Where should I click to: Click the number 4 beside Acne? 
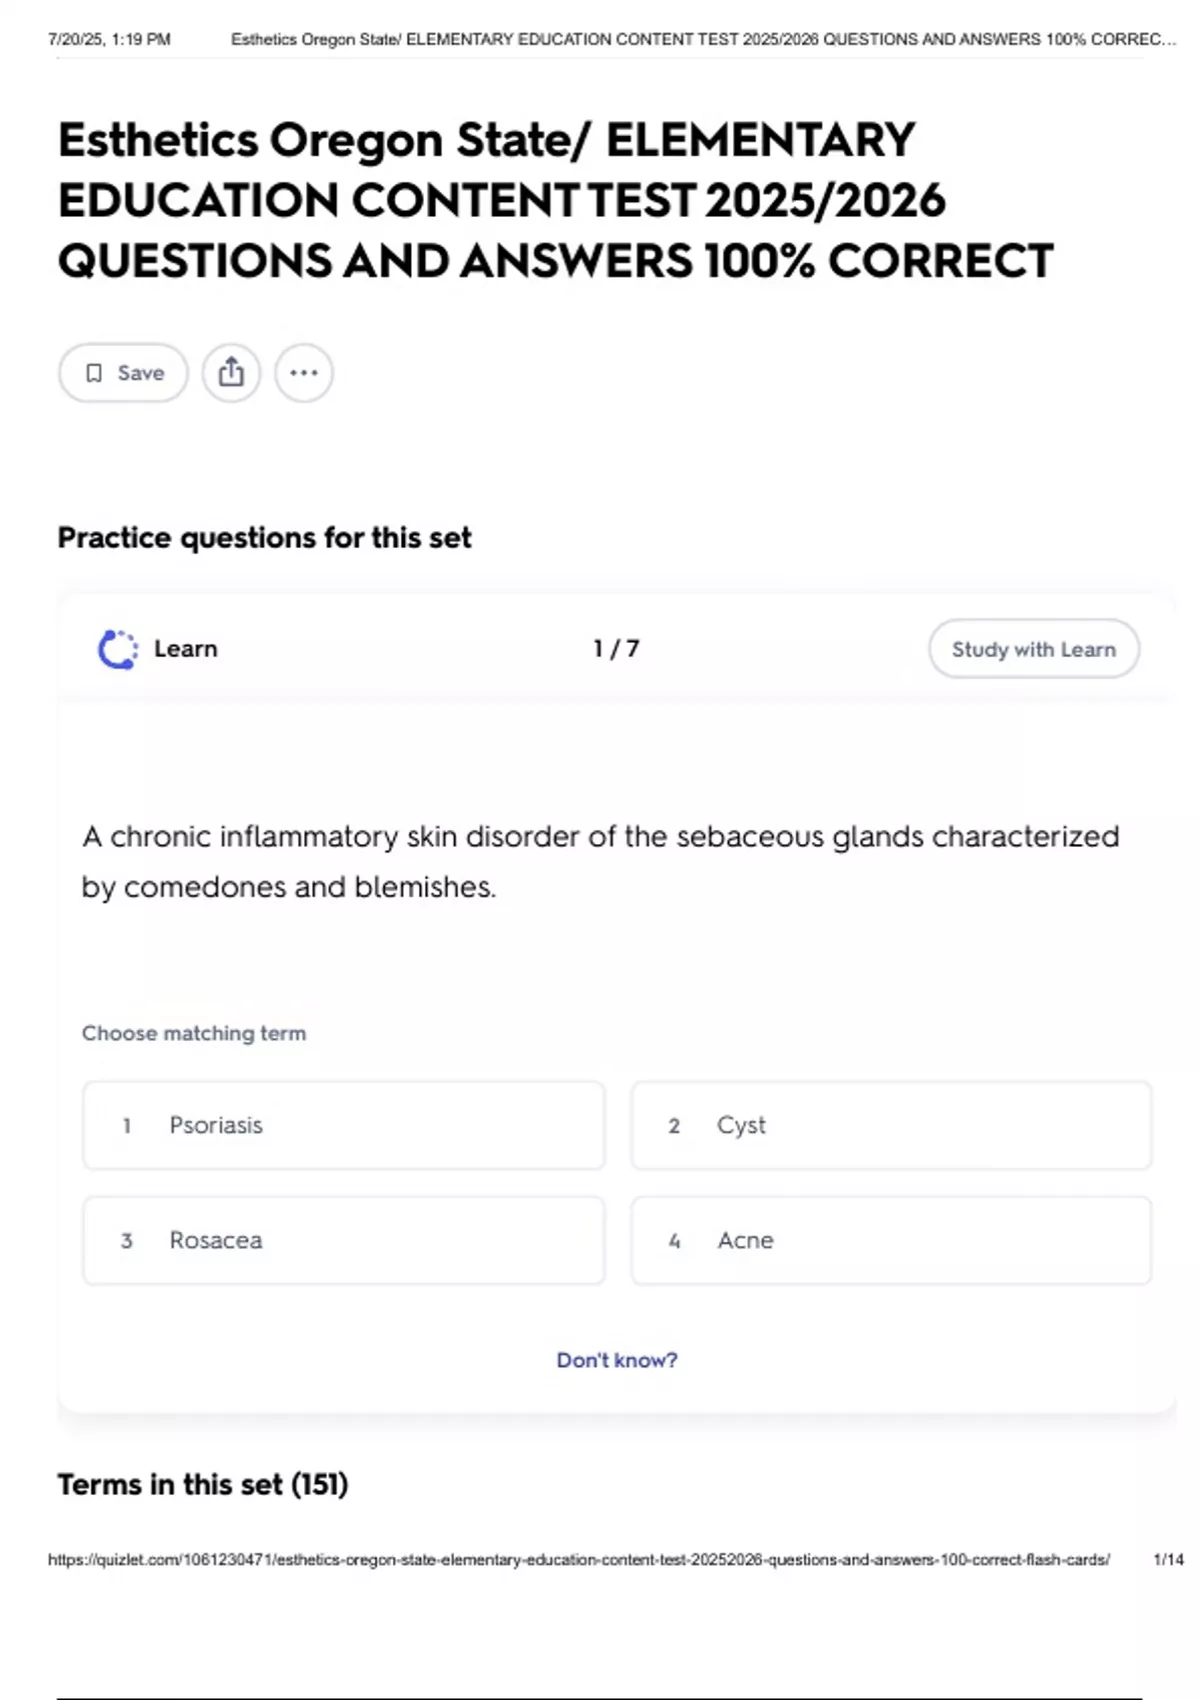[674, 1241]
